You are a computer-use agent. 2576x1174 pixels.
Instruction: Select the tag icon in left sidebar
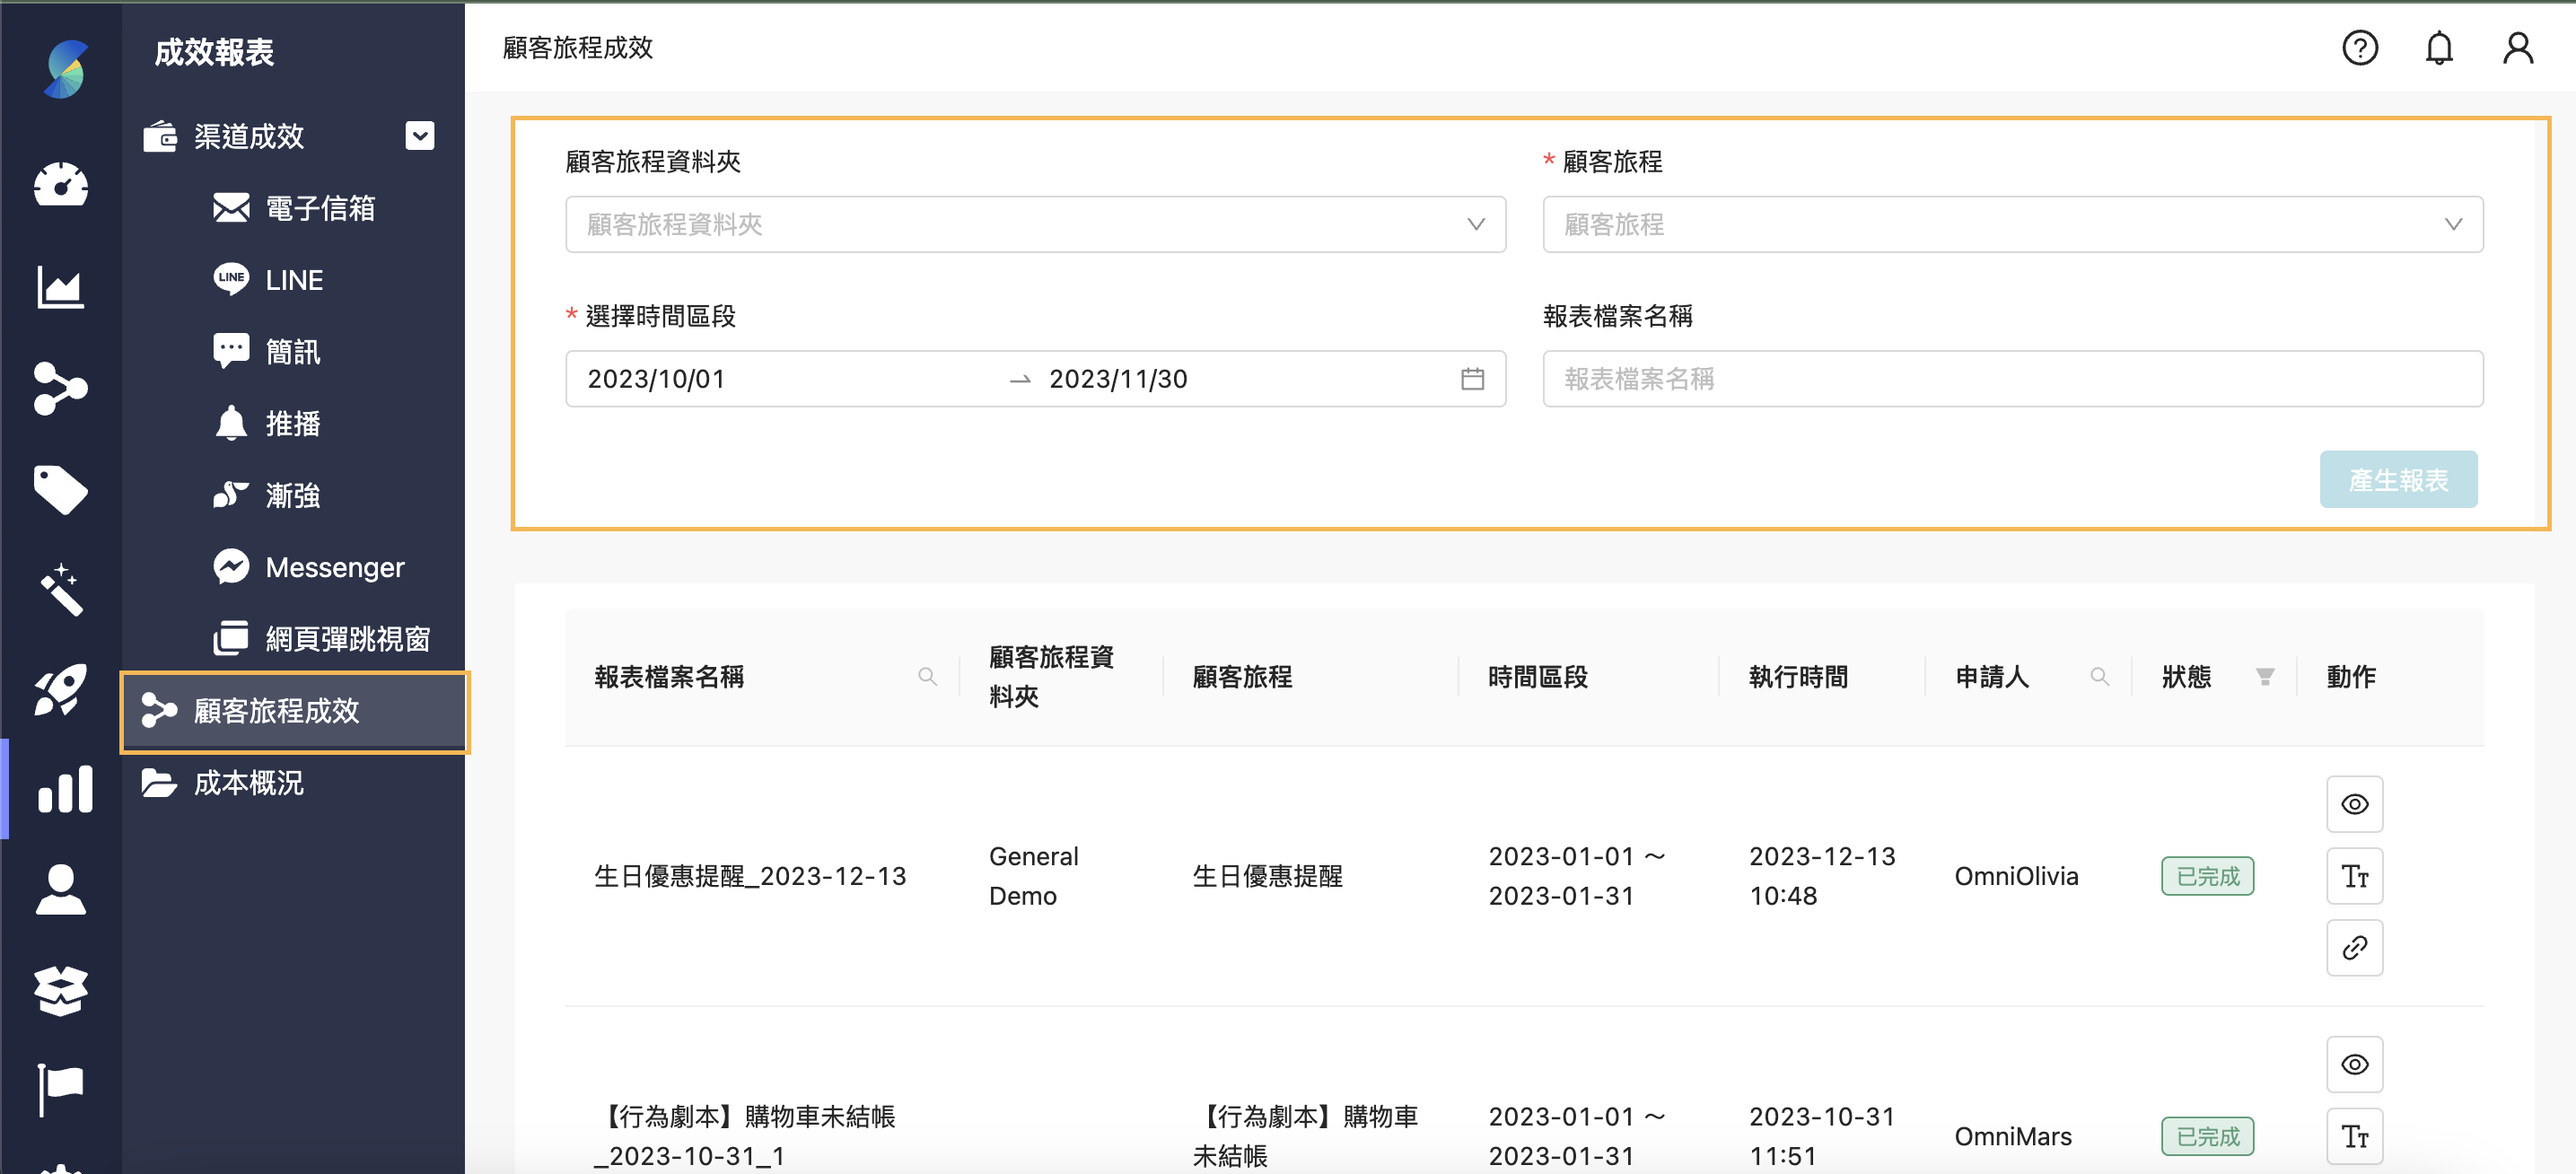point(60,490)
